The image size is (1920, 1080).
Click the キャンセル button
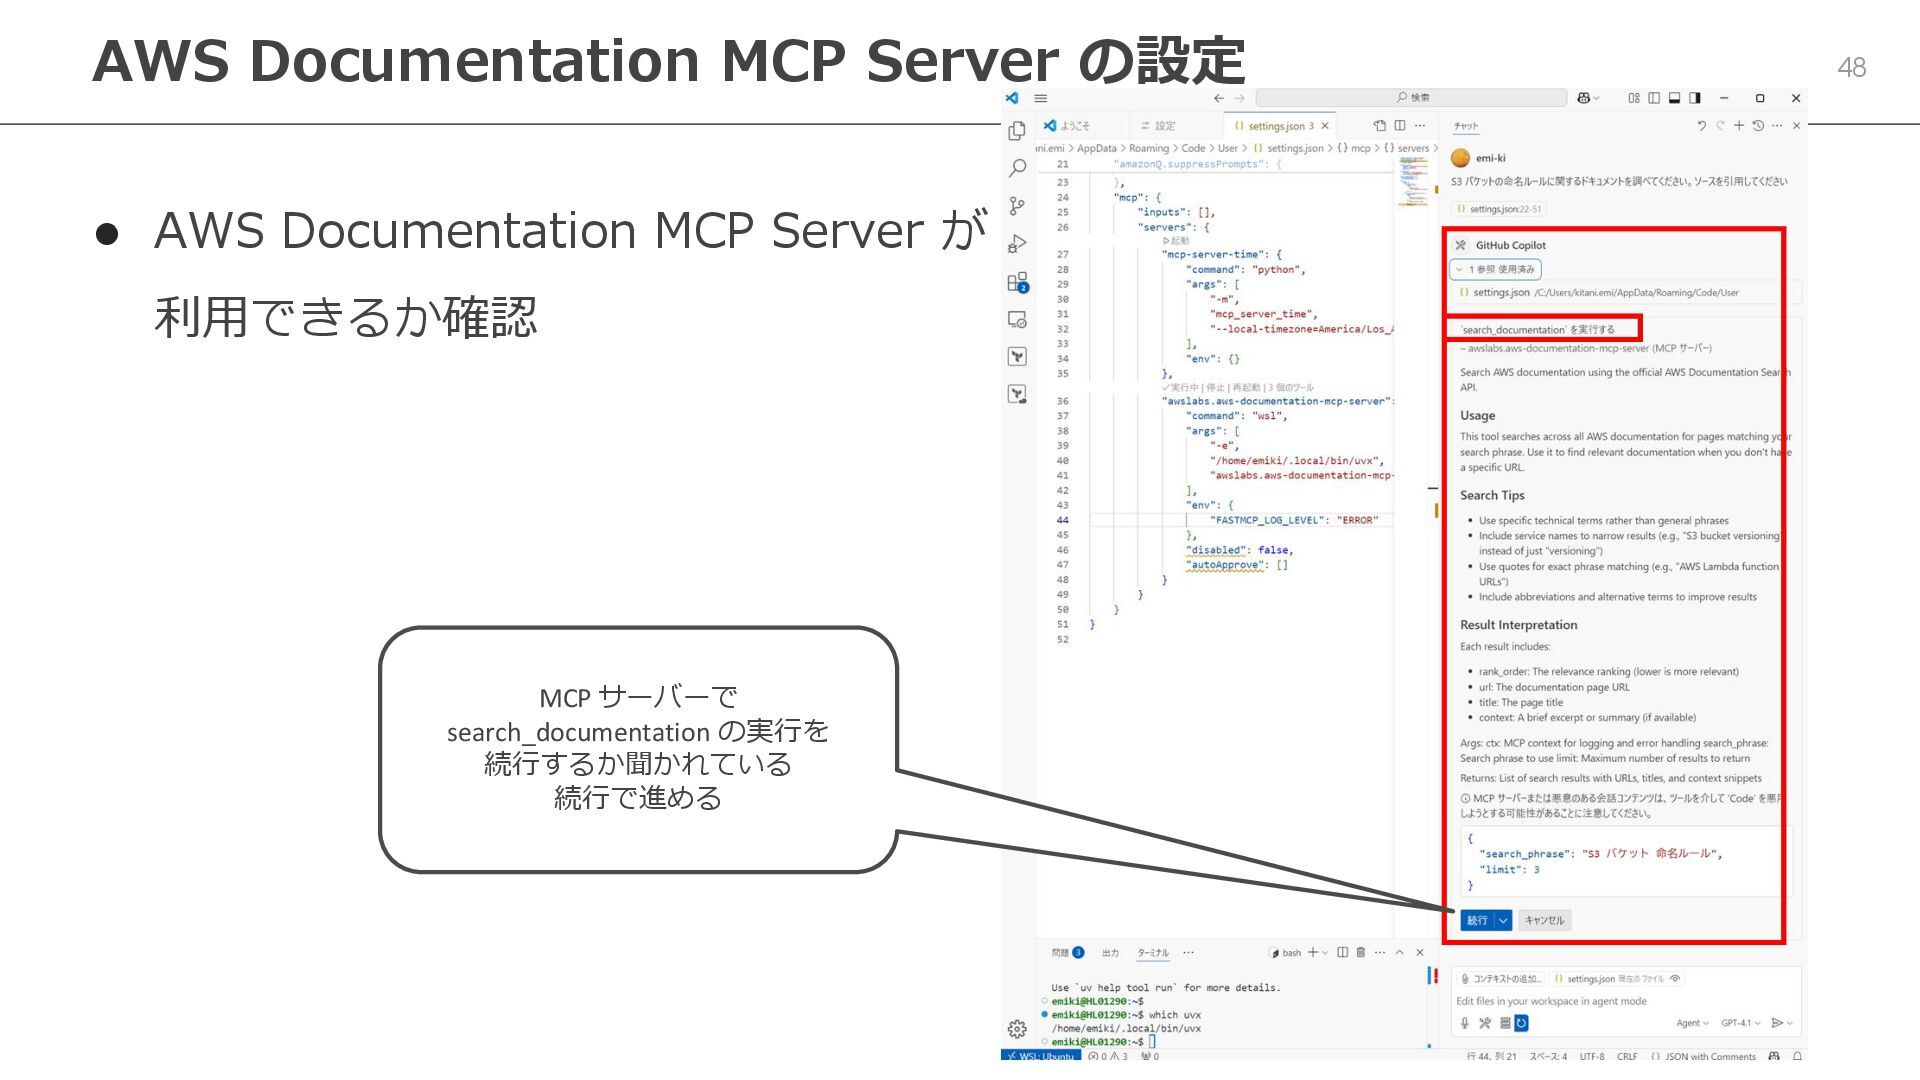coord(1544,920)
